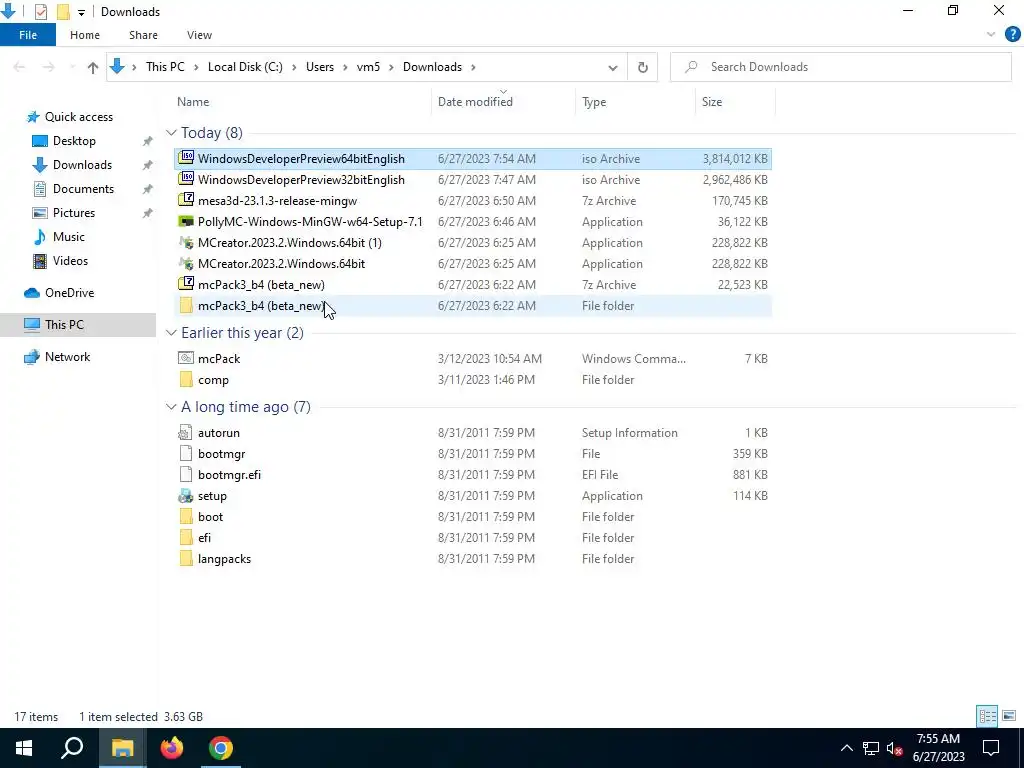Switch to Details view layout
This screenshot has width=1024, height=768.
(x=987, y=716)
